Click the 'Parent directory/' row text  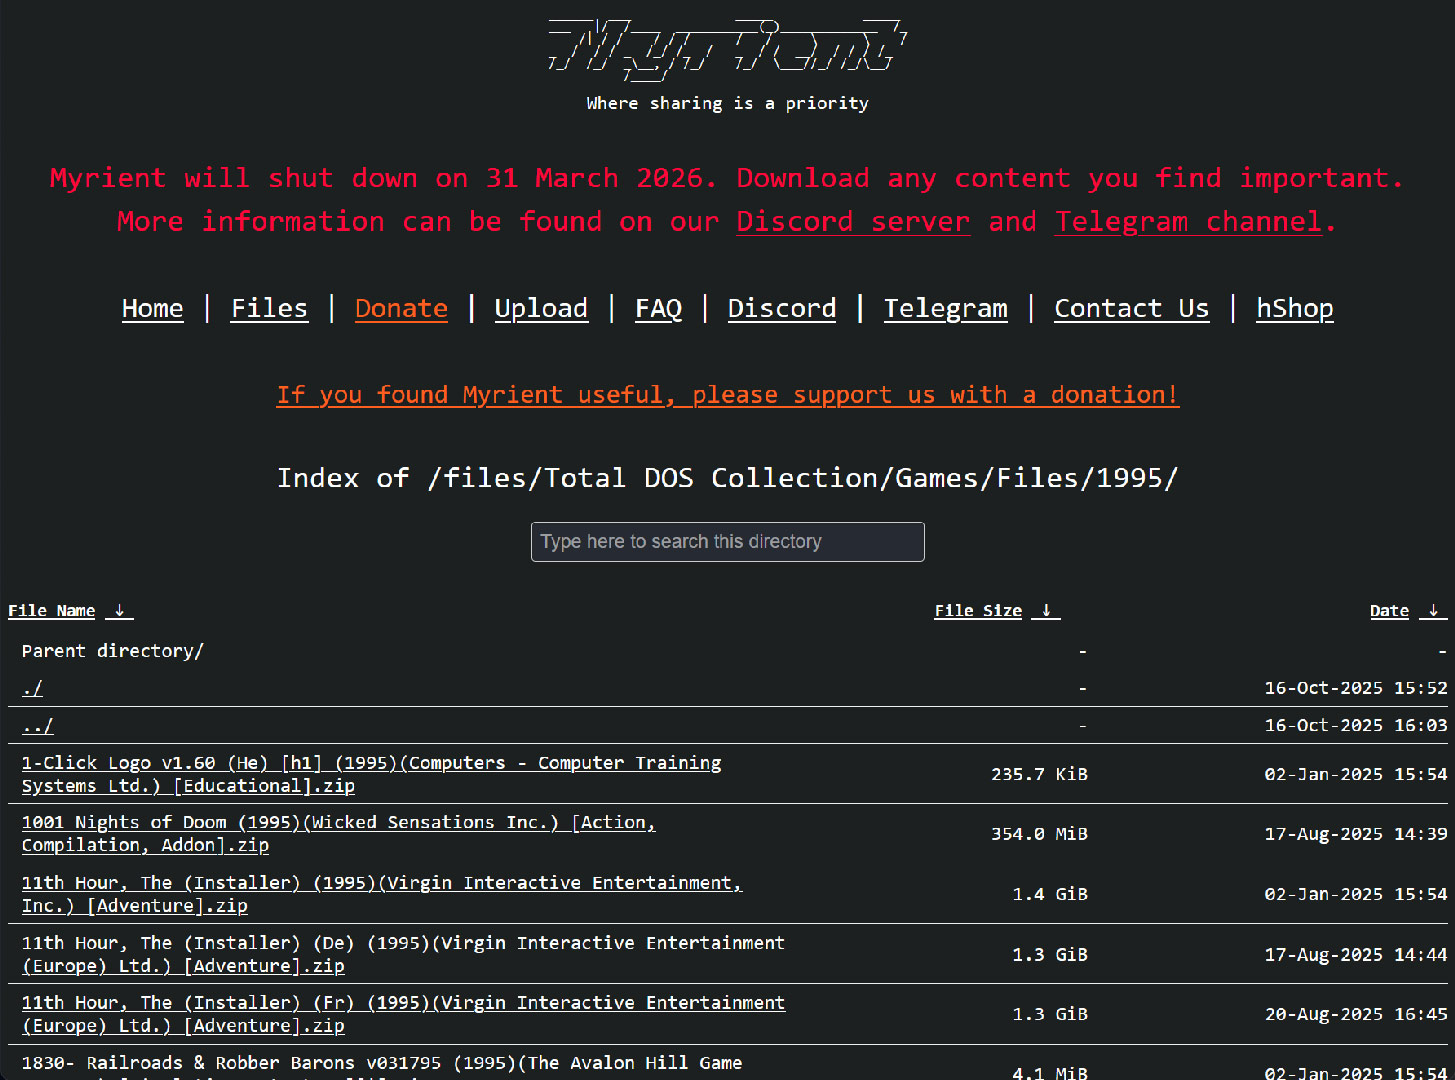(113, 651)
